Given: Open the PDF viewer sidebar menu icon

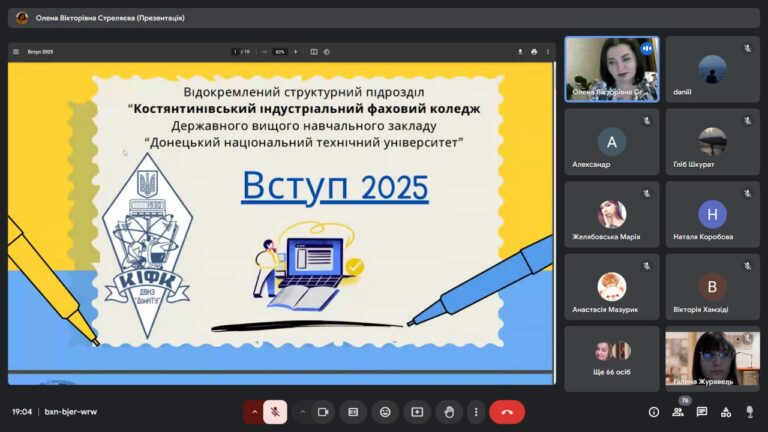Looking at the screenshot, I should 16,51.
